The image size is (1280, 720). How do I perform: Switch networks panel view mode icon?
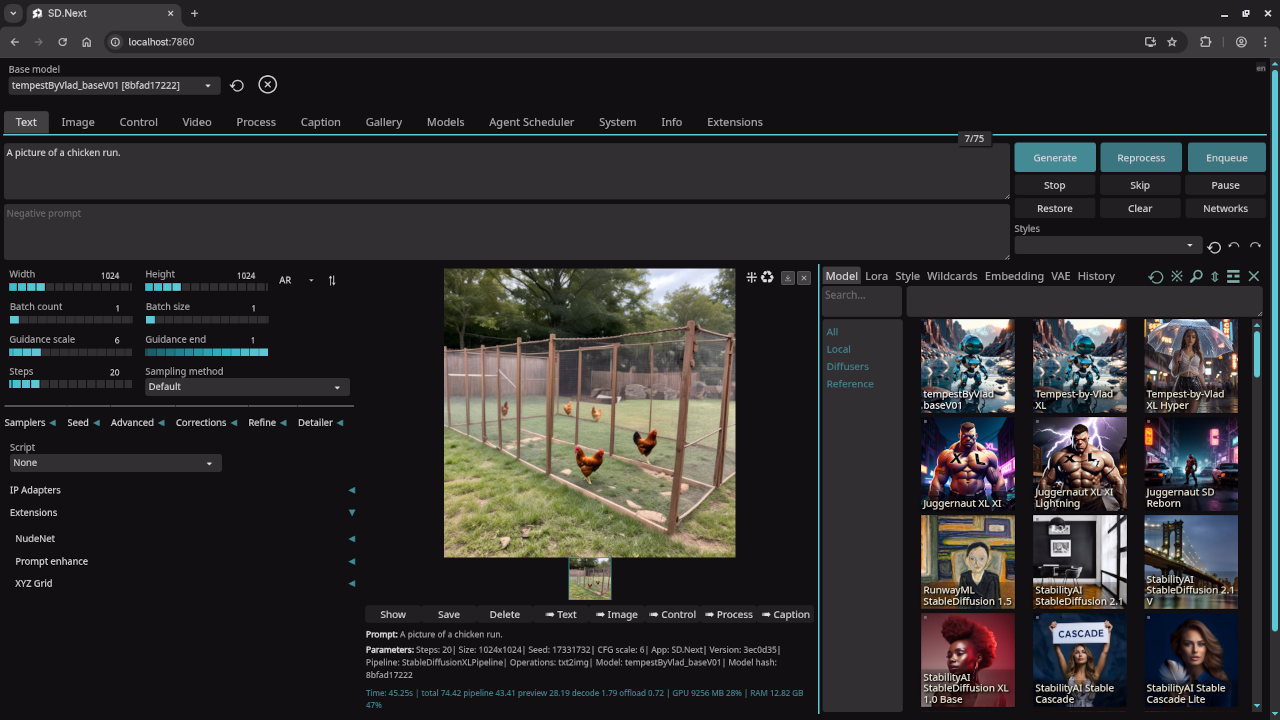(1234, 277)
